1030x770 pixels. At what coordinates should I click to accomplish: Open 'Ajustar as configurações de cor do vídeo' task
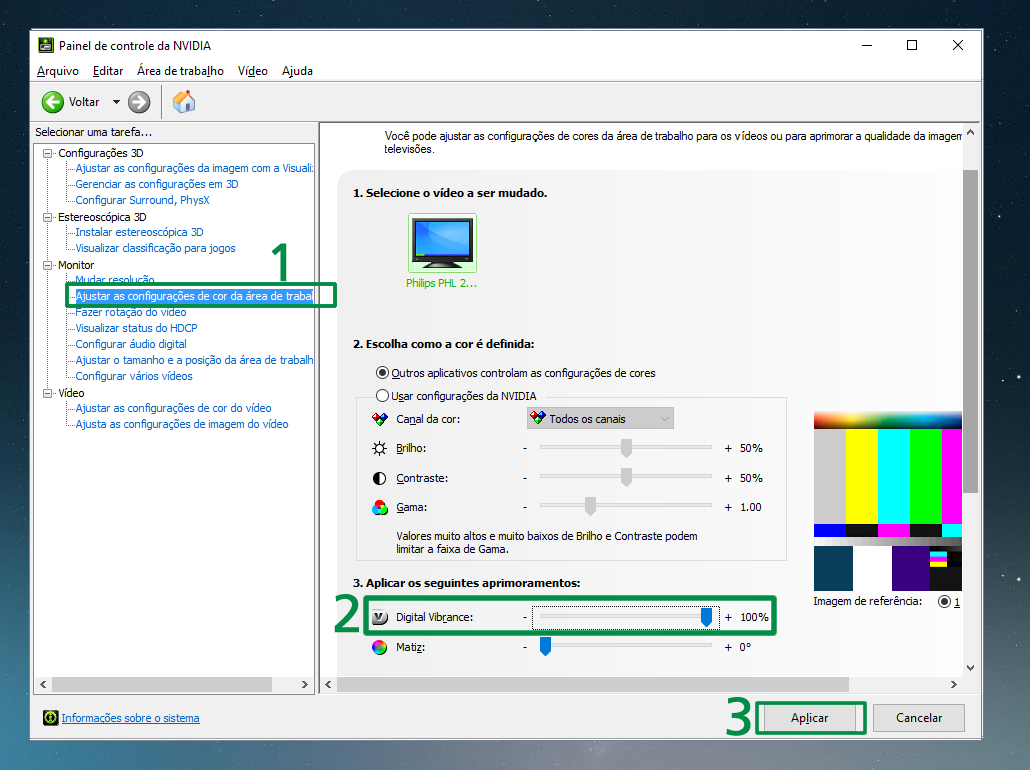(173, 409)
